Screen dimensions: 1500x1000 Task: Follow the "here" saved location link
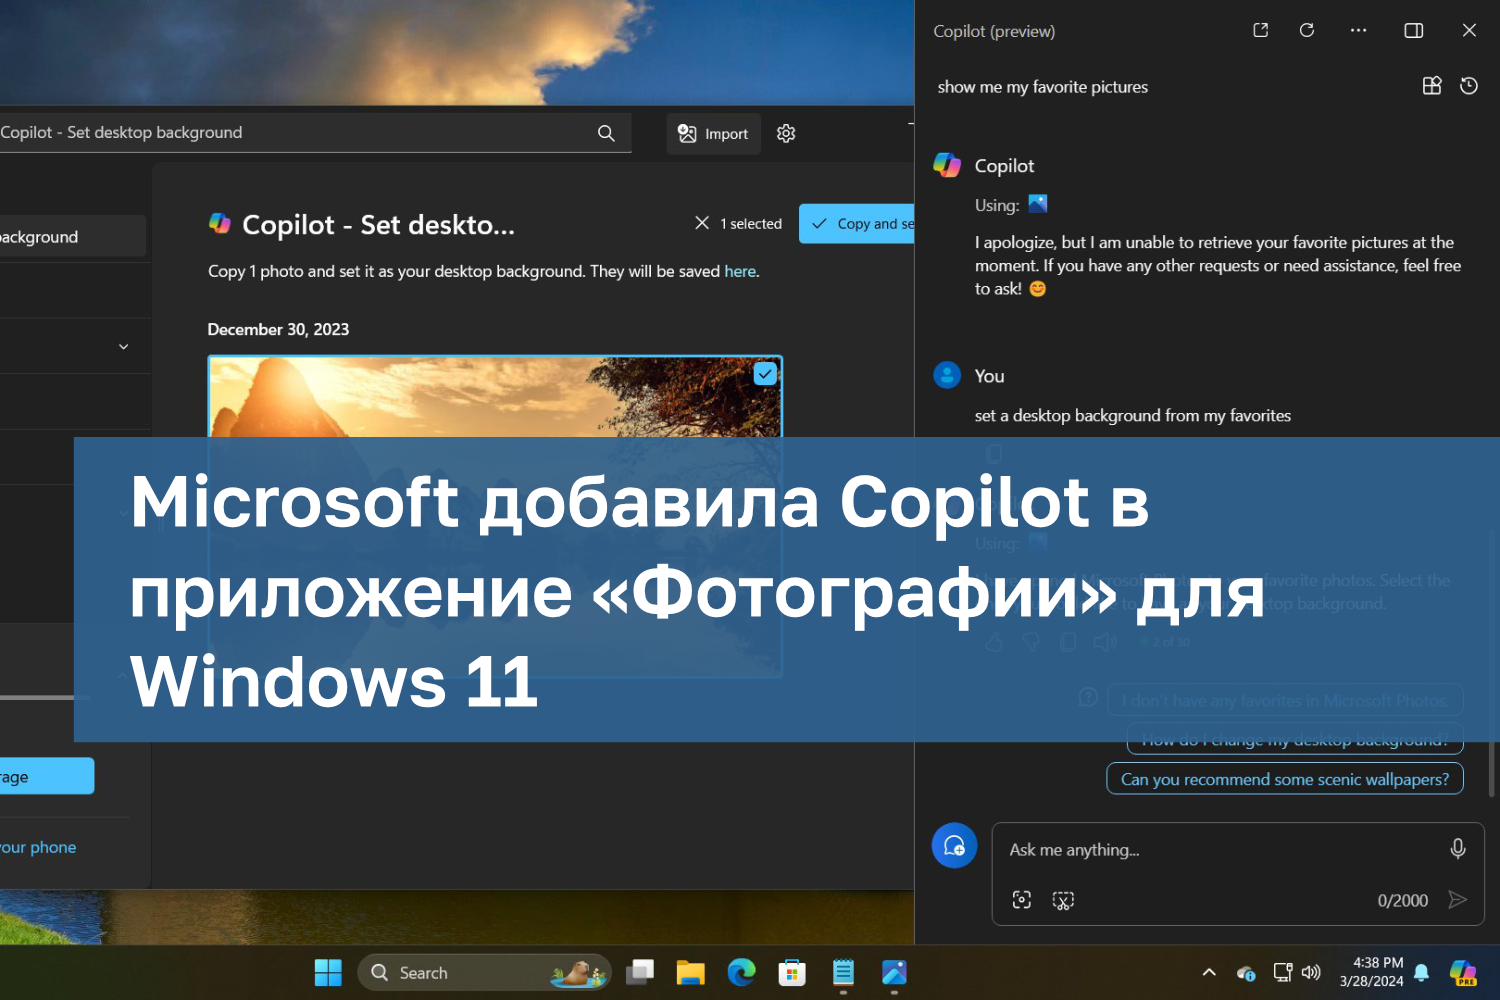[740, 271]
